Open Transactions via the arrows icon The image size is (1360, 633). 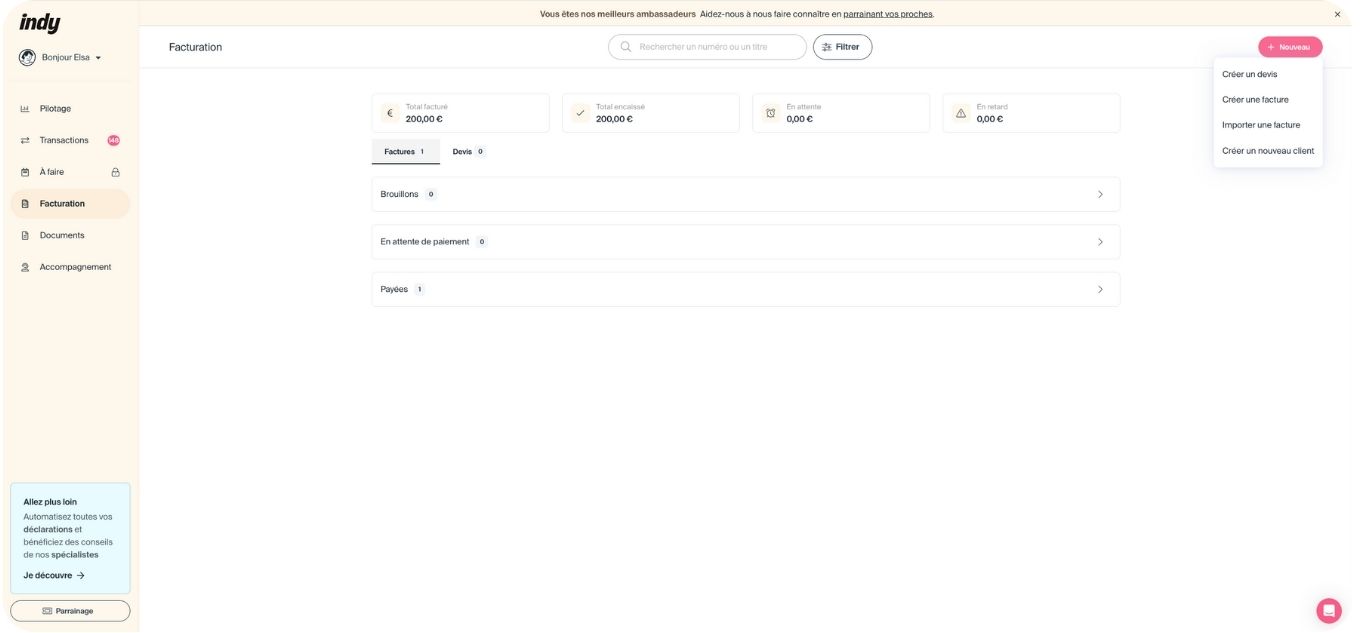click(25, 141)
